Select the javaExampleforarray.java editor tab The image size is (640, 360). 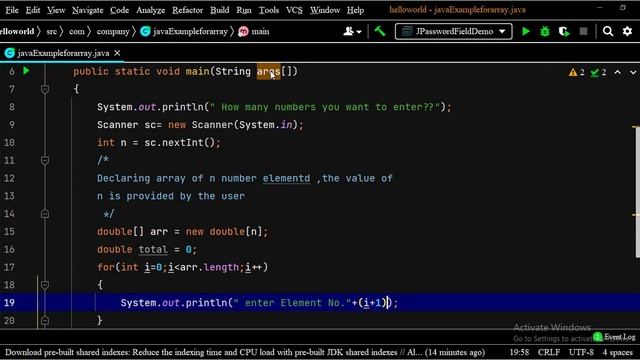(x=63, y=53)
